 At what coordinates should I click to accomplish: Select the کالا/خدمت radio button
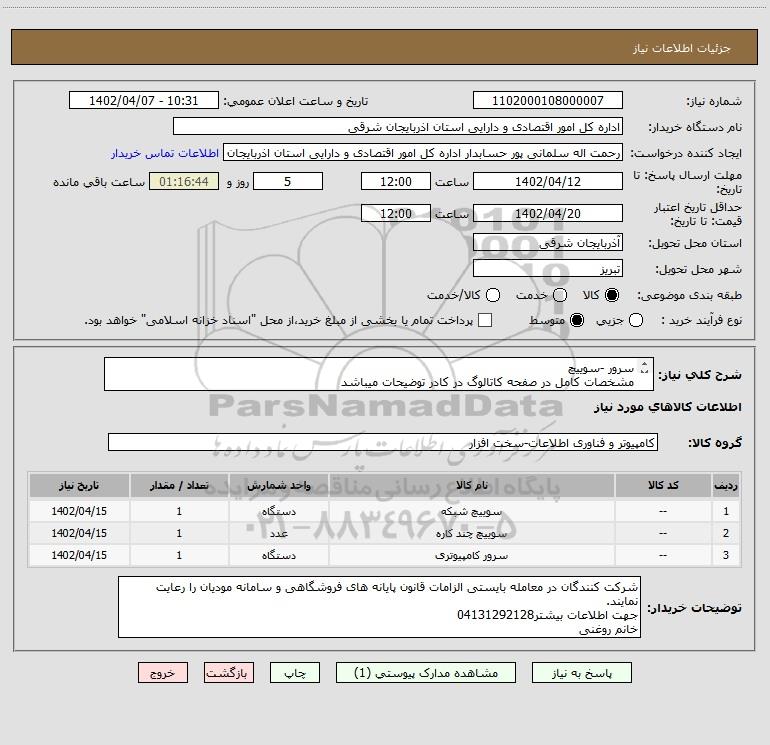point(493,295)
